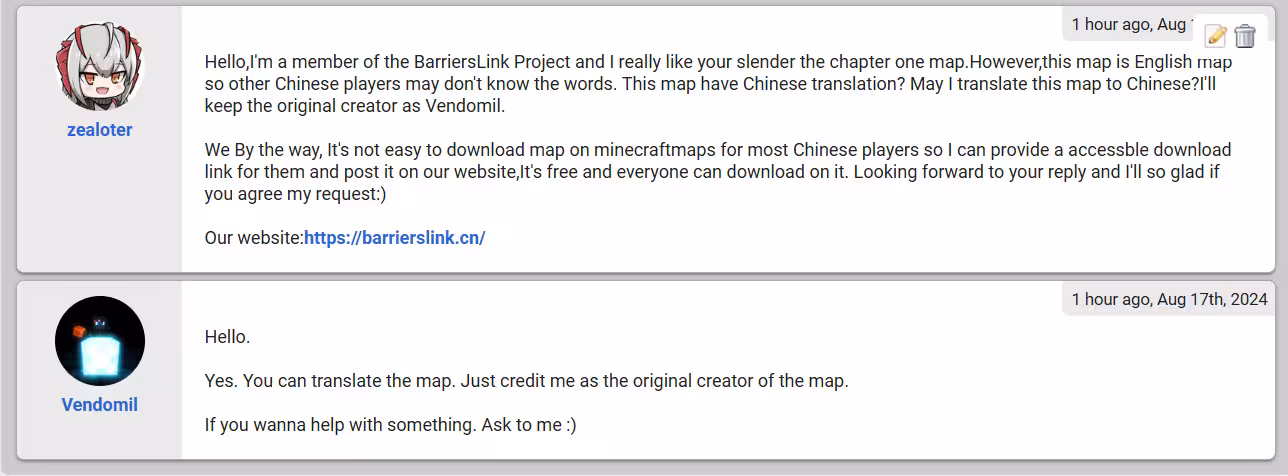The height and width of the screenshot is (476, 1288).
Task: Open the https://barrierslink.cn/ link
Action: point(394,238)
